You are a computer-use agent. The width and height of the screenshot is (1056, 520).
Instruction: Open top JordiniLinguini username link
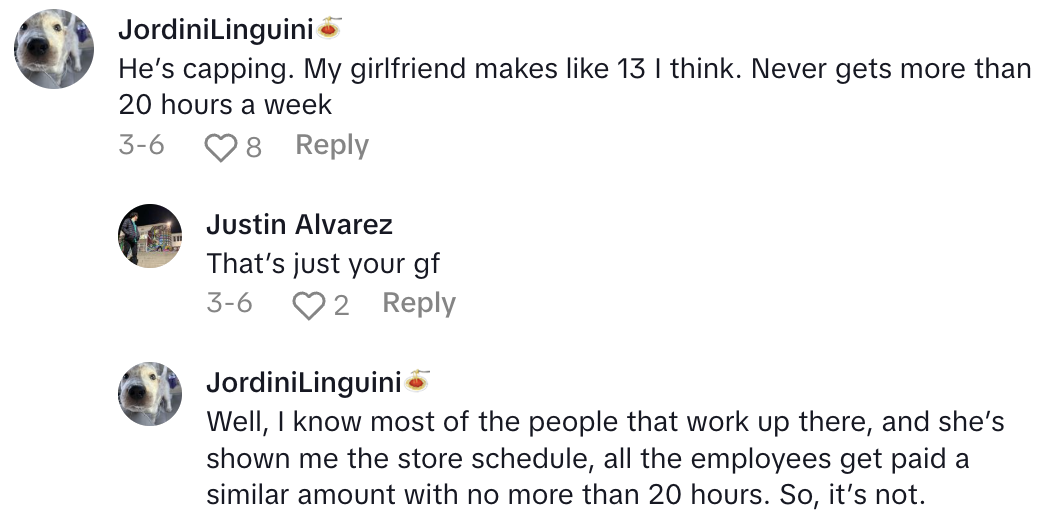click(x=216, y=30)
